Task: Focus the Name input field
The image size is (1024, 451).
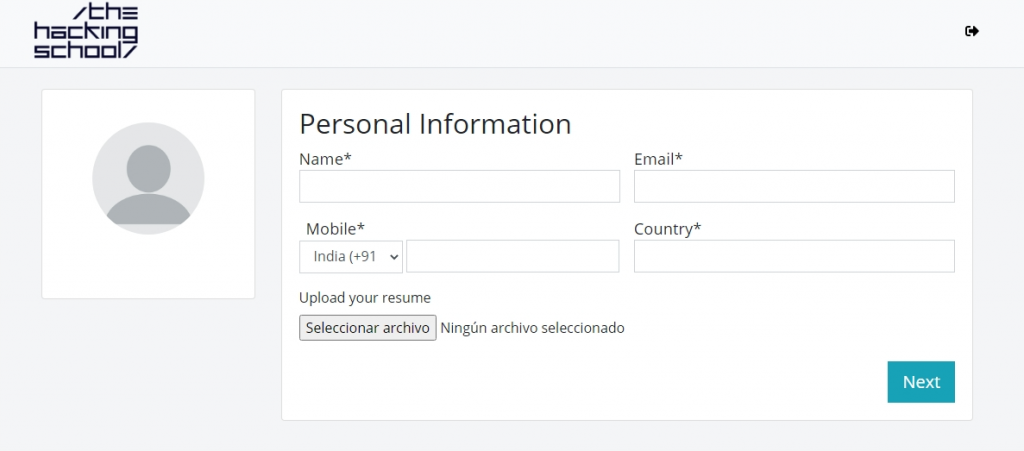Action: (459, 187)
